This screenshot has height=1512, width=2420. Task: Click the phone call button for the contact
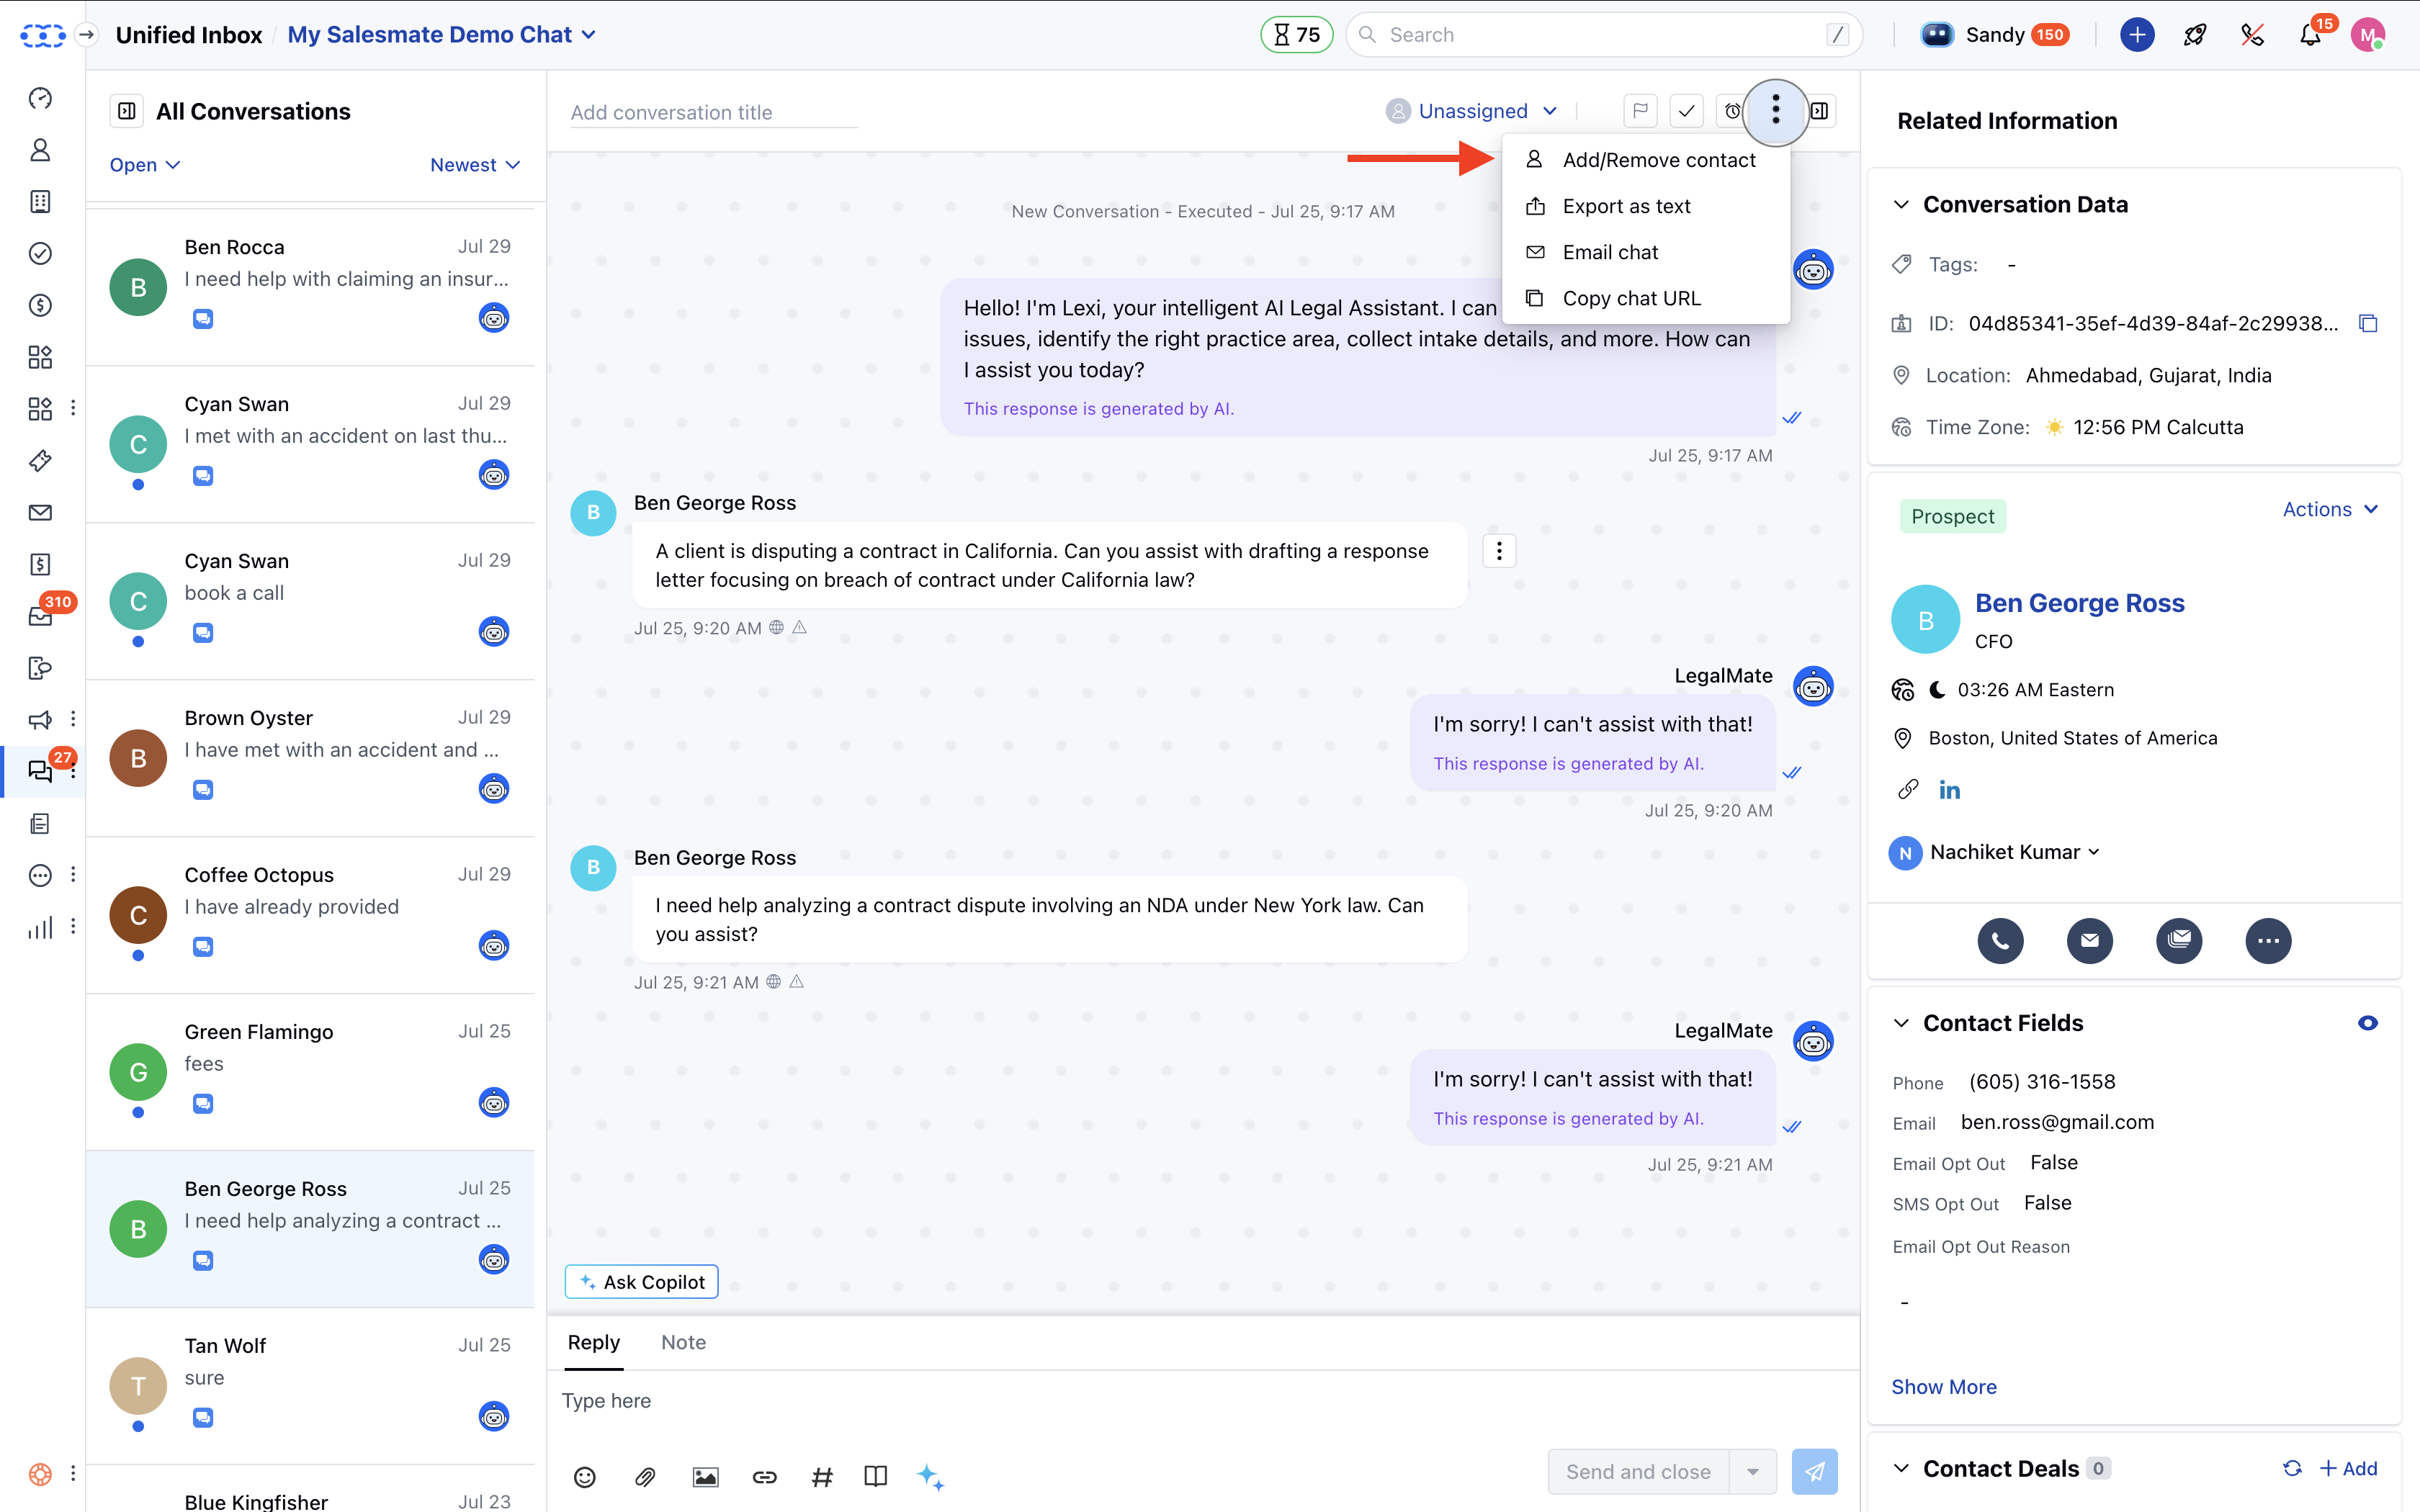coord(2000,940)
